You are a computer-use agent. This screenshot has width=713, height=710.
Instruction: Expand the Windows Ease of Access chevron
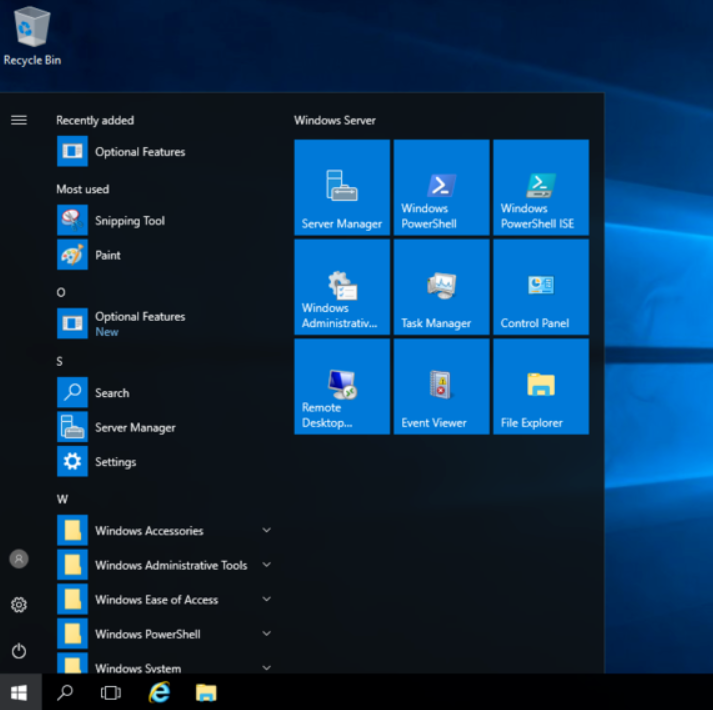(x=266, y=599)
